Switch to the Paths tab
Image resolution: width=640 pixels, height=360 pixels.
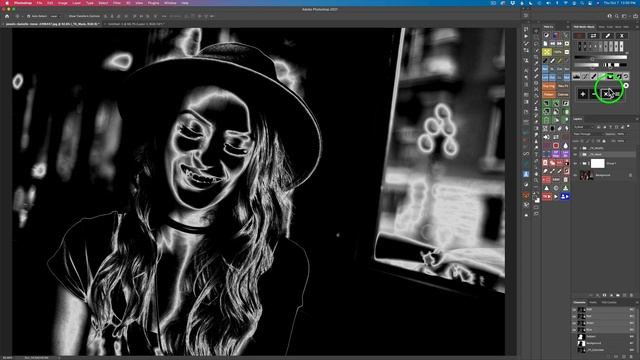(593, 302)
